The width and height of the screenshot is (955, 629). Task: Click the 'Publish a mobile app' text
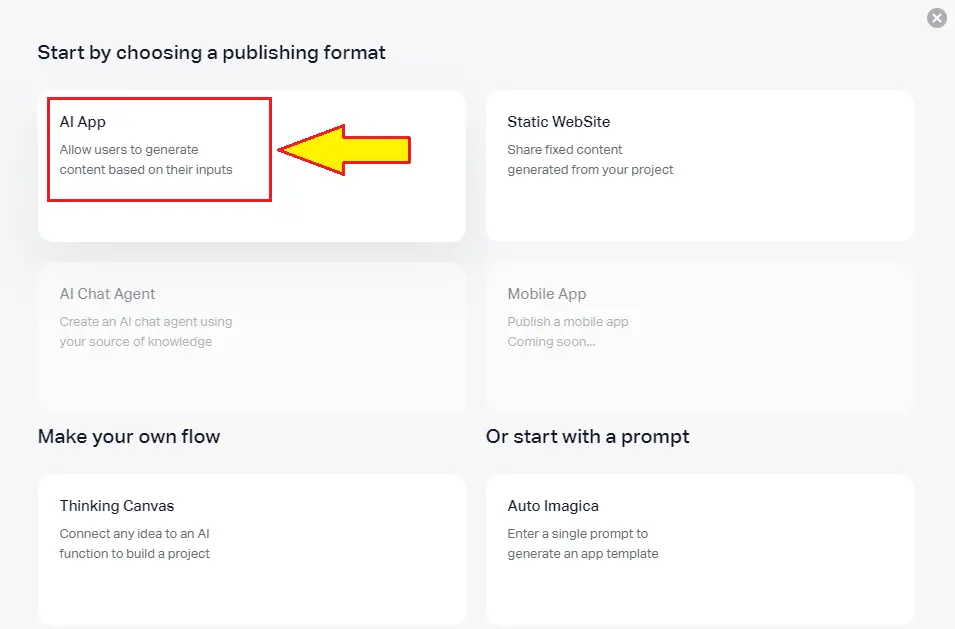[x=568, y=322]
